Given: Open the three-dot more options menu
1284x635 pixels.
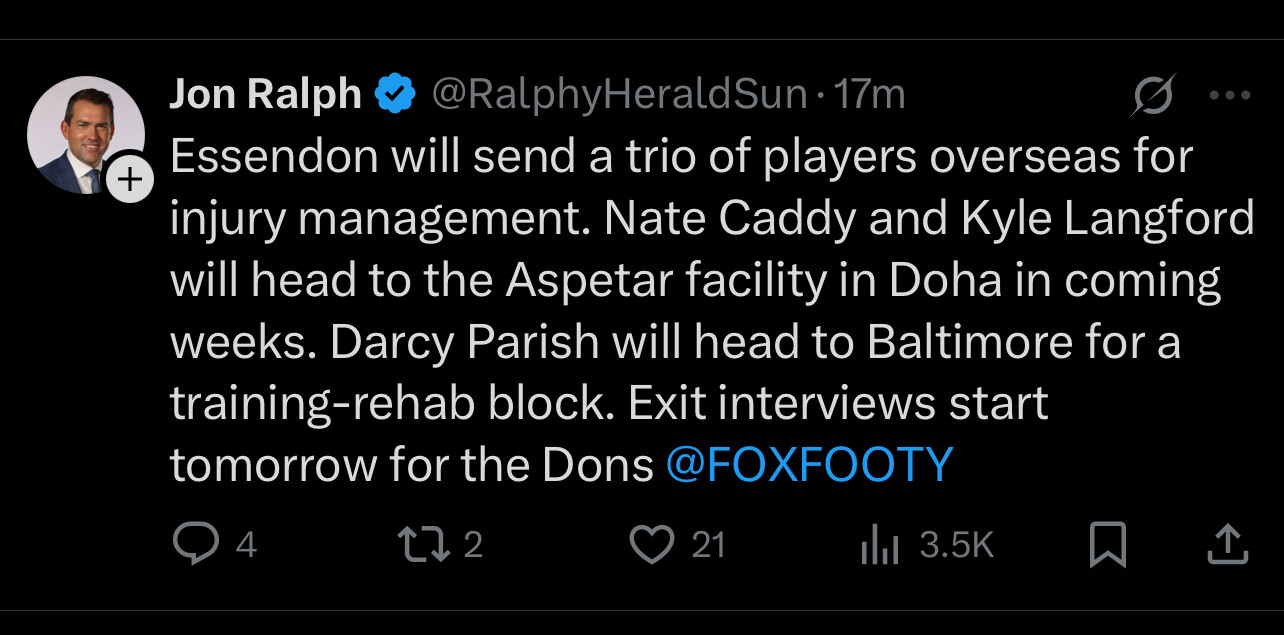Looking at the screenshot, I should click(x=1230, y=96).
